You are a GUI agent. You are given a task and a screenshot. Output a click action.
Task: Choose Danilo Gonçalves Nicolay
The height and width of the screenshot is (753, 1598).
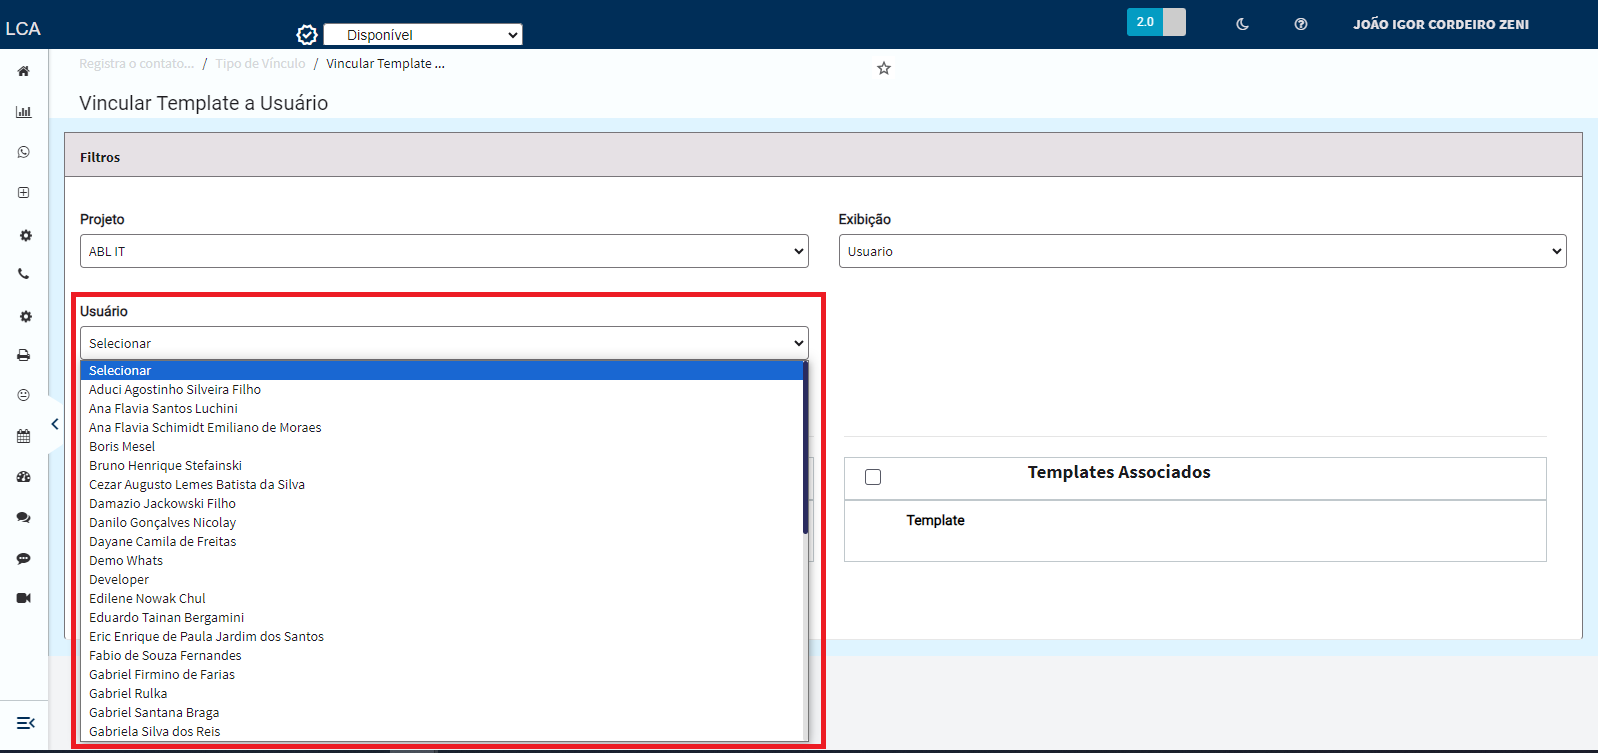[442, 522]
